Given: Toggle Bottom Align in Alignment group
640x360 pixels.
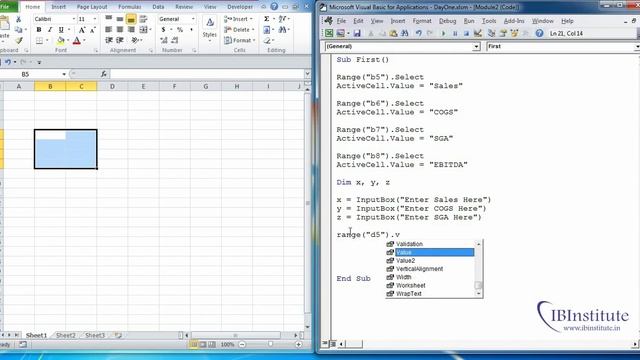Looking at the screenshot, I should pos(131,19).
